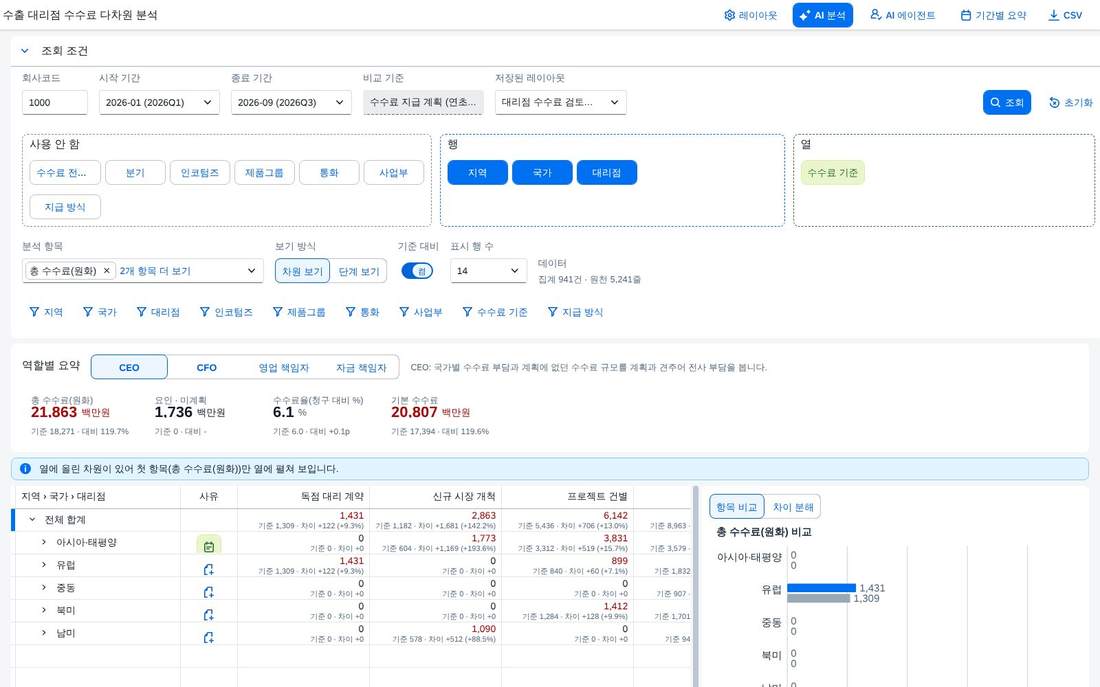Select the 단계 보기 view mode
The height and width of the screenshot is (687, 1100).
tap(358, 272)
